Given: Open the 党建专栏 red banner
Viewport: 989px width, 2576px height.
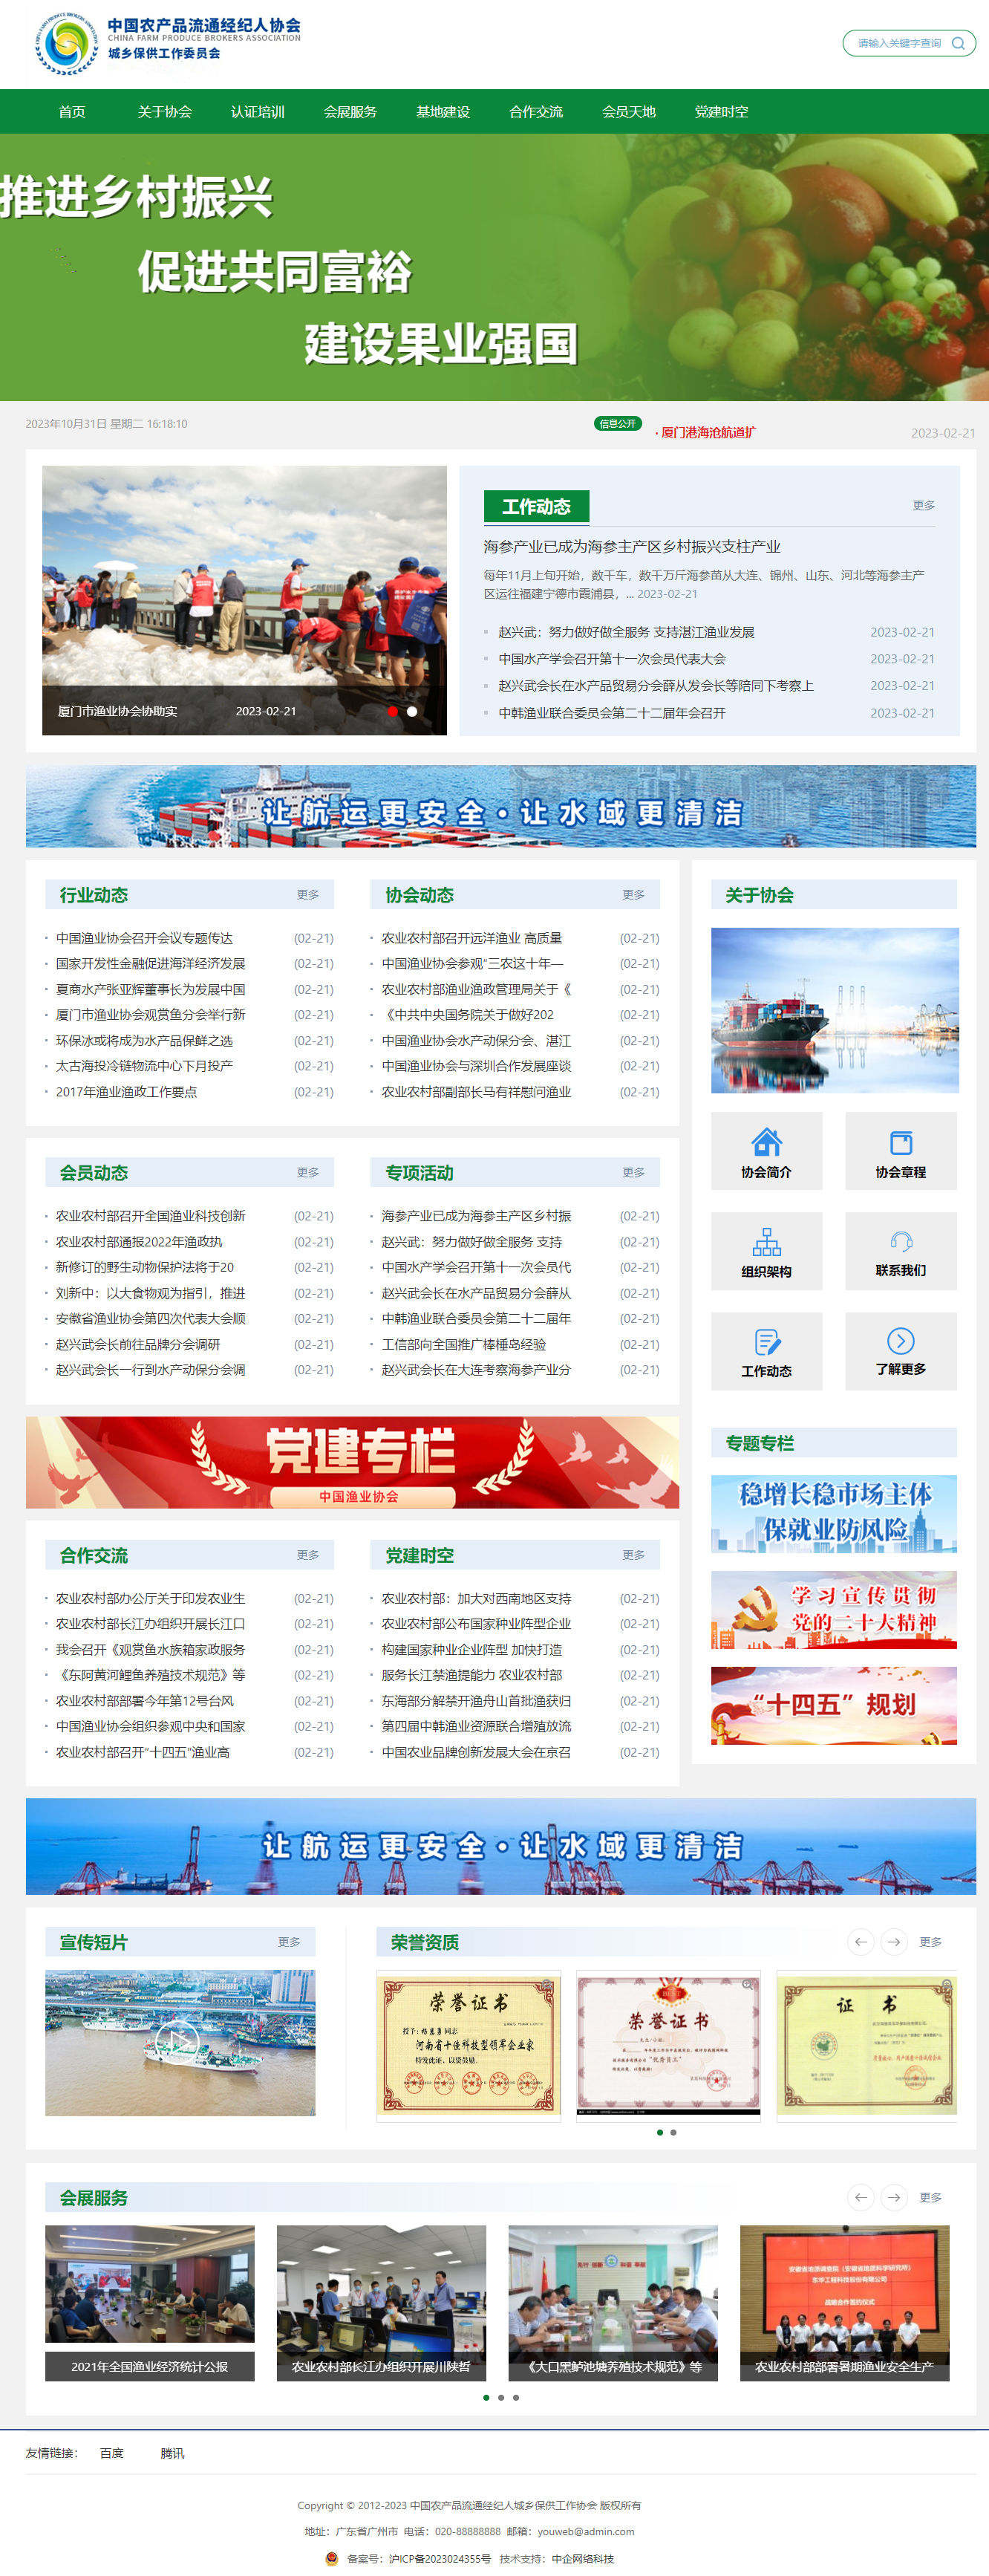Looking at the screenshot, I should point(352,1461).
